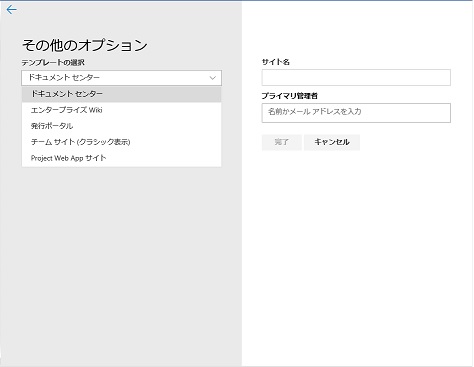Focus the プライマリ管理者 name or email field
Screen dimensions: 474x367
[x=356, y=113]
